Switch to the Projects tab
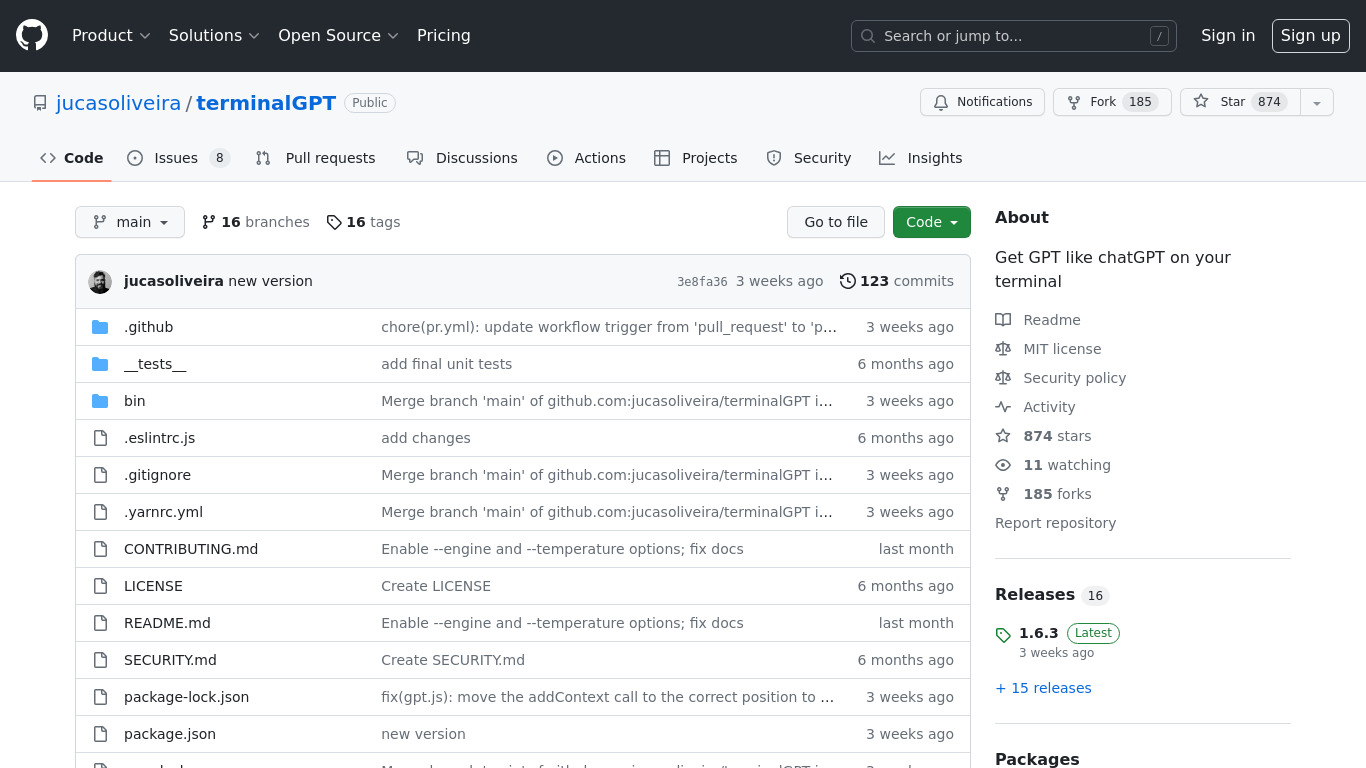This screenshot has width=1366, height=768. click(x=696, y=158)
